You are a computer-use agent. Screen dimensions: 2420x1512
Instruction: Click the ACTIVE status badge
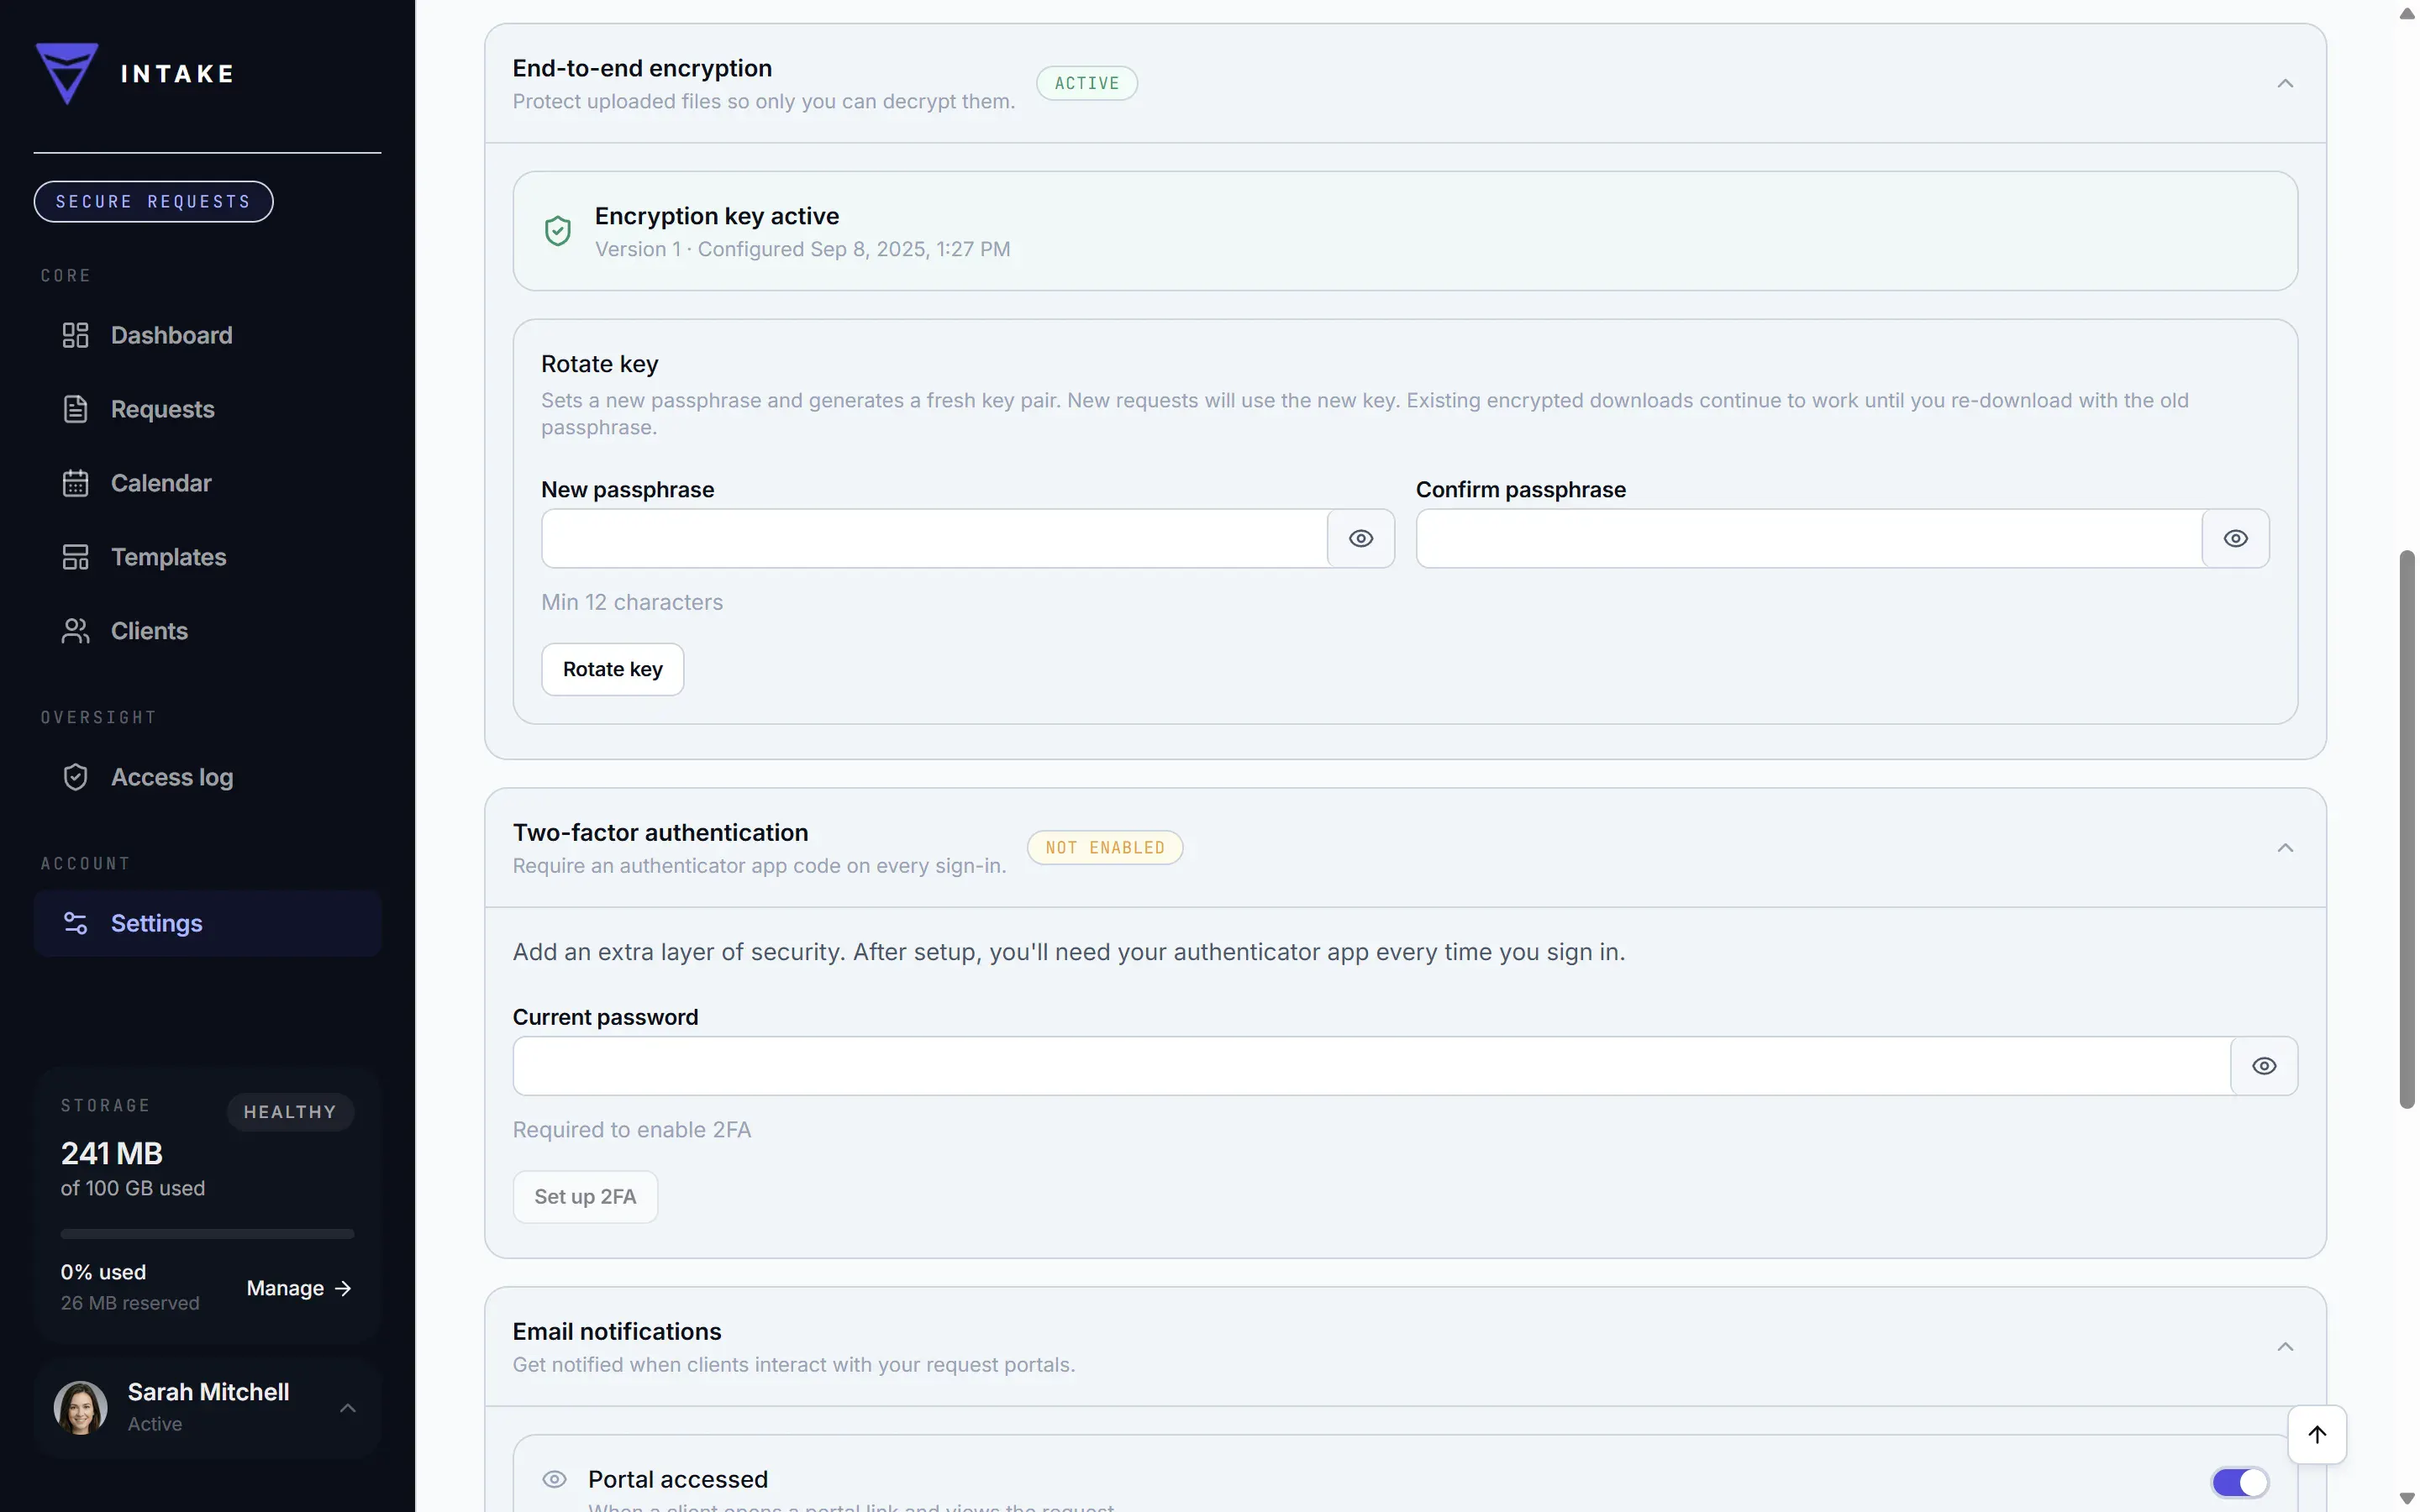[1086, 83]
